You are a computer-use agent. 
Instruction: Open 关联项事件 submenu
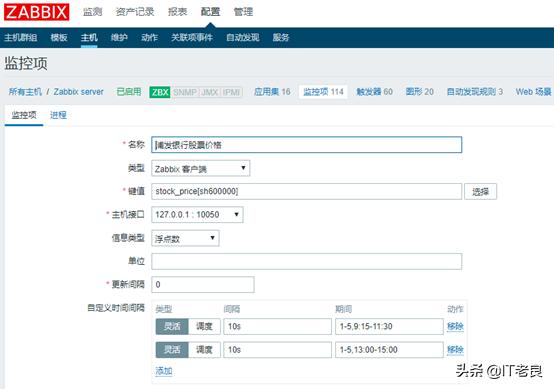tap(192, 37)
